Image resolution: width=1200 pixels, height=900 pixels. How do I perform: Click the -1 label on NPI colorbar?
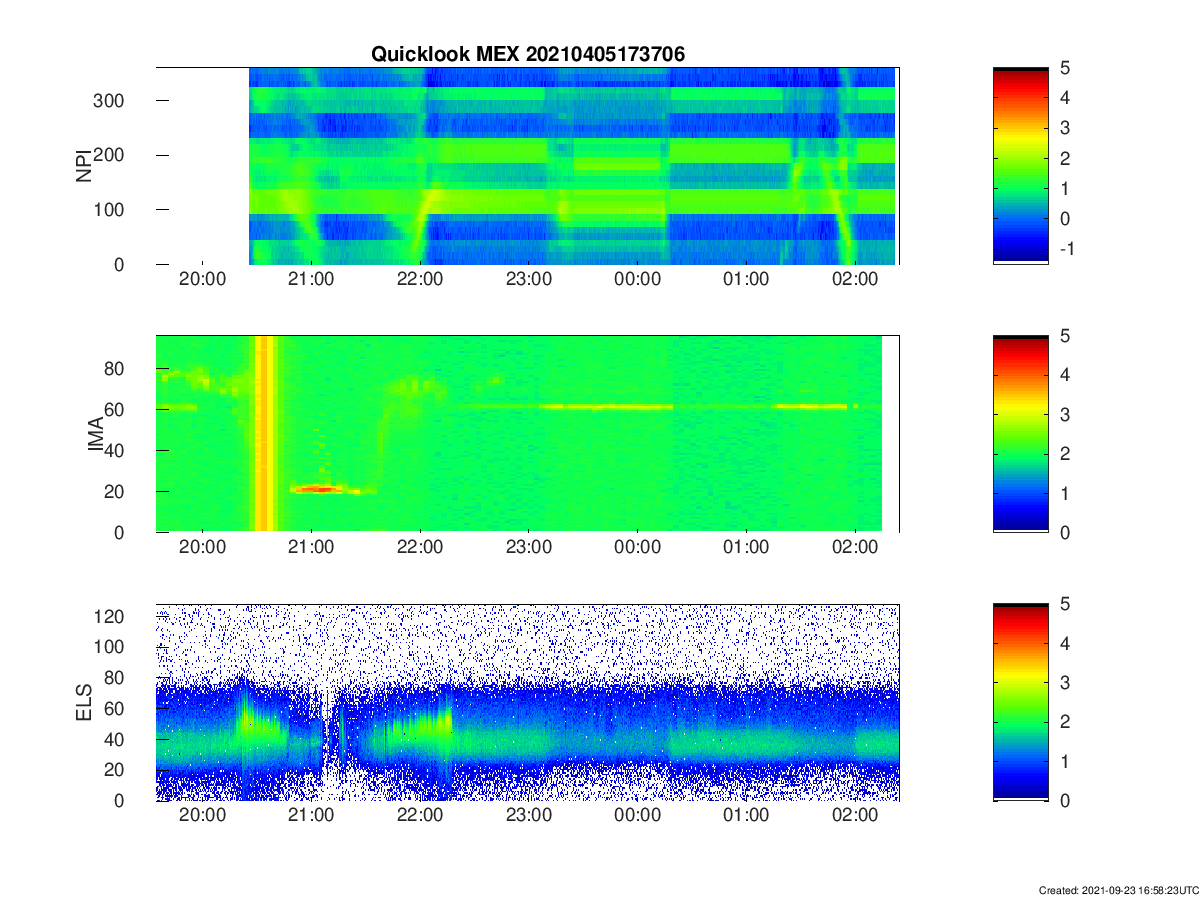coord(1066,249)
